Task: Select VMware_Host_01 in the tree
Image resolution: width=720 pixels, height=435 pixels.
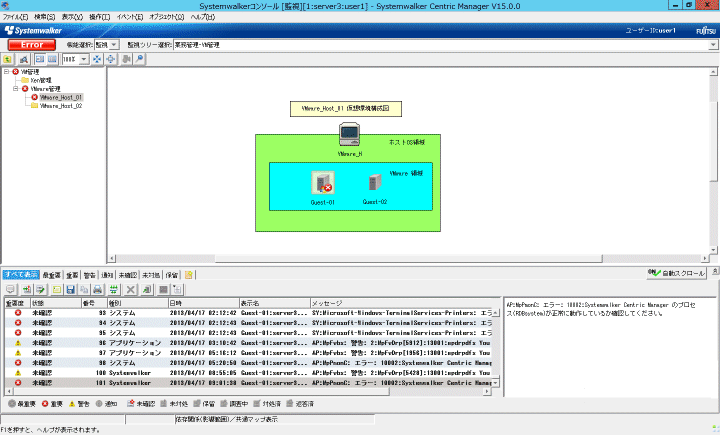Action: 61,97
